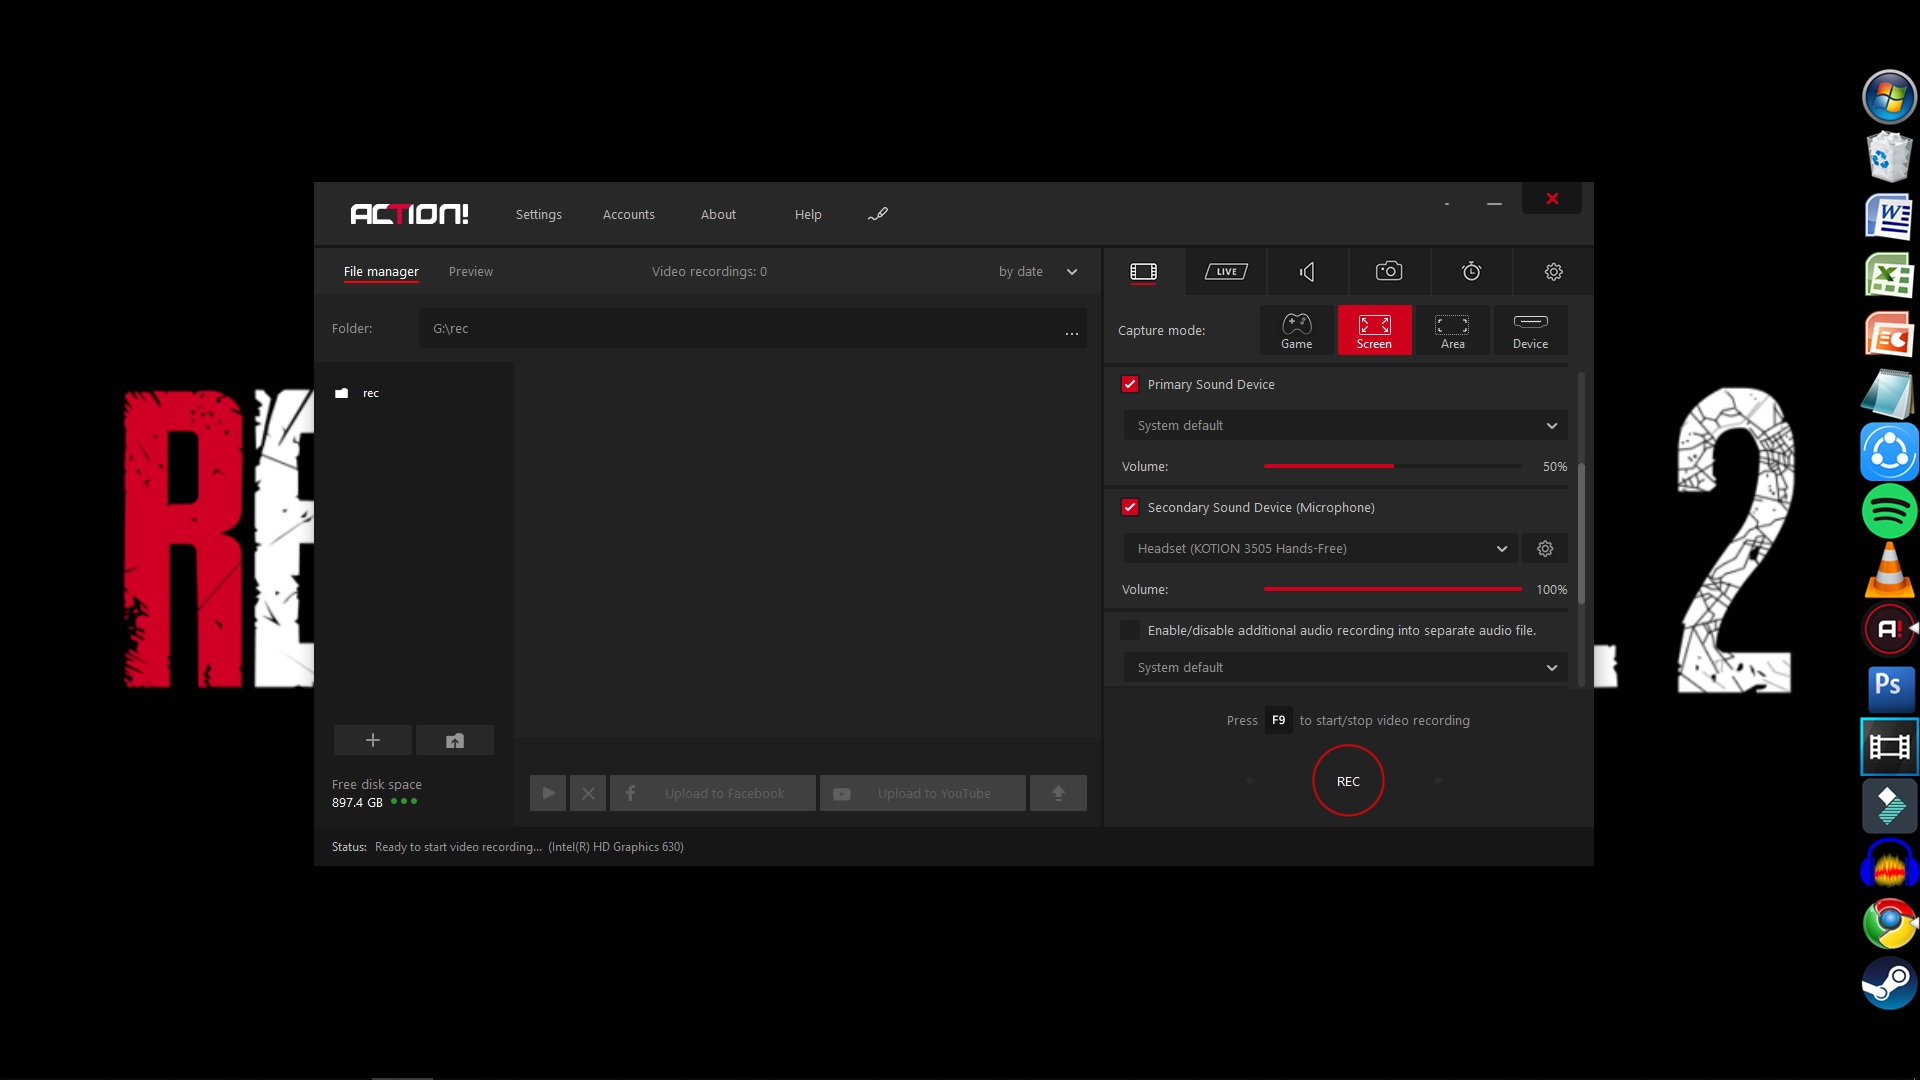Viewport: 1920px width, 1080px height.
Task: Start recording with REC button
Action: click(1348, 781)
